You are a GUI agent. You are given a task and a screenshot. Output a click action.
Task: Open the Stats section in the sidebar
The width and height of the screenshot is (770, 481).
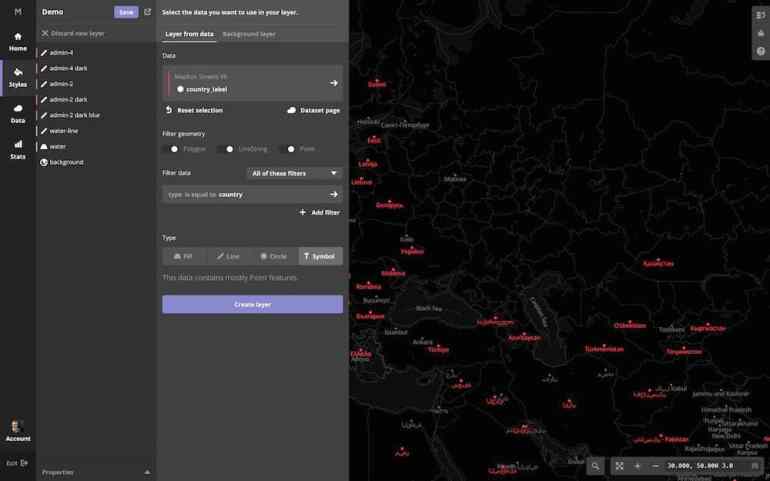[x=18, y=150]
